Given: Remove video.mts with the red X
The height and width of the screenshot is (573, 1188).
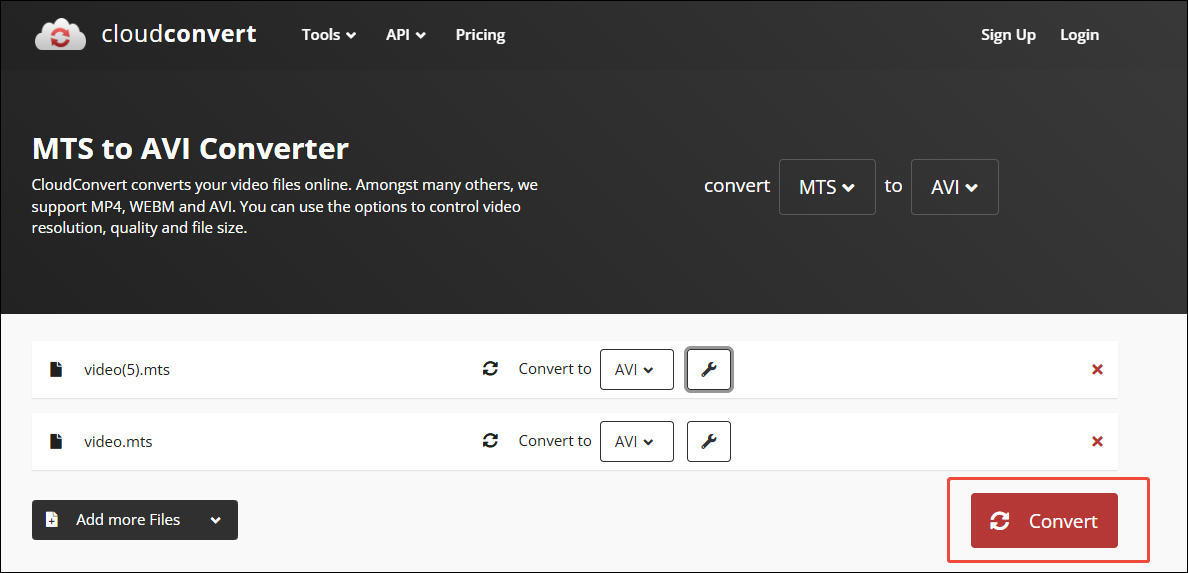Looking at the screenshot, I should coord(1096,442).
